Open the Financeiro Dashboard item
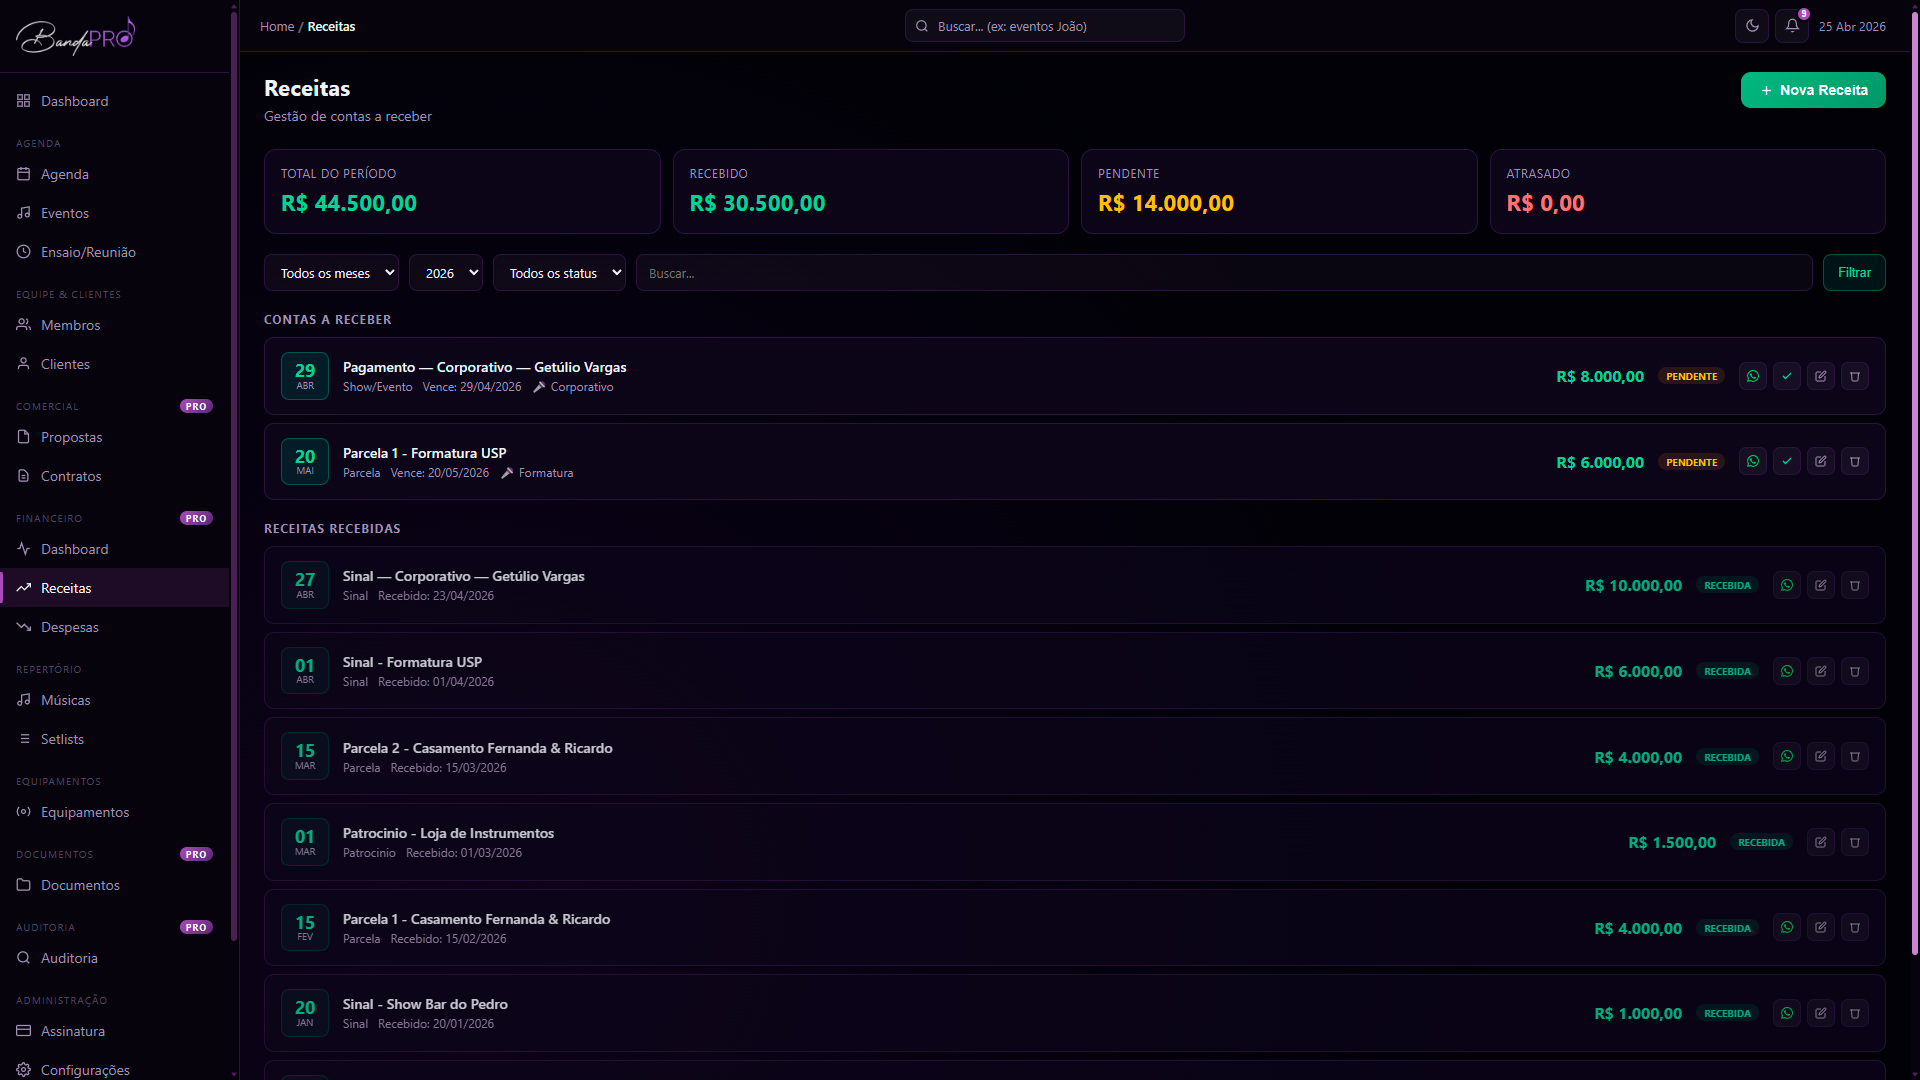1920x1080 pixels. (x=115, y=549)
